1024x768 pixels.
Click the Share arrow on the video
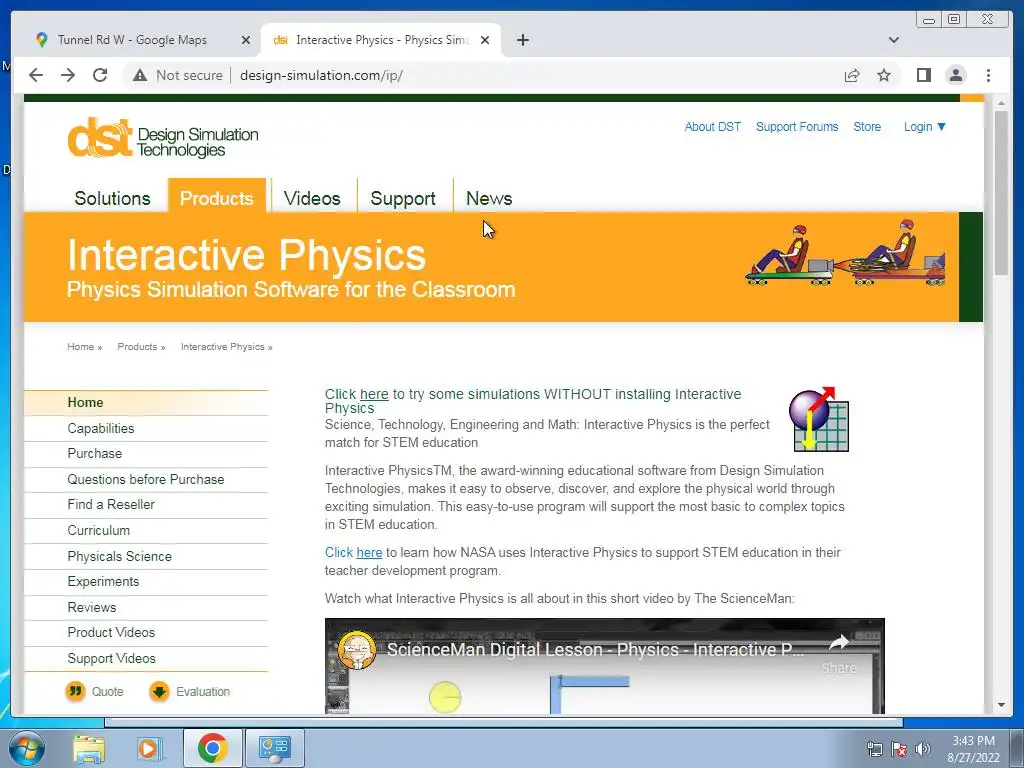(839, 643)
